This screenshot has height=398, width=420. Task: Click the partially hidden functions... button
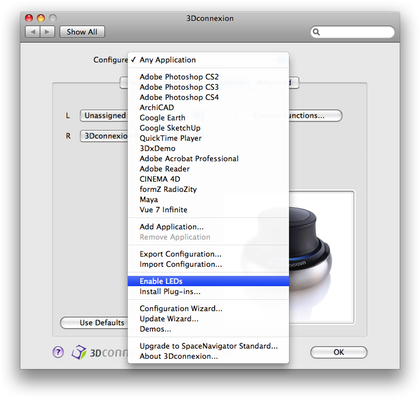(316, 116)
